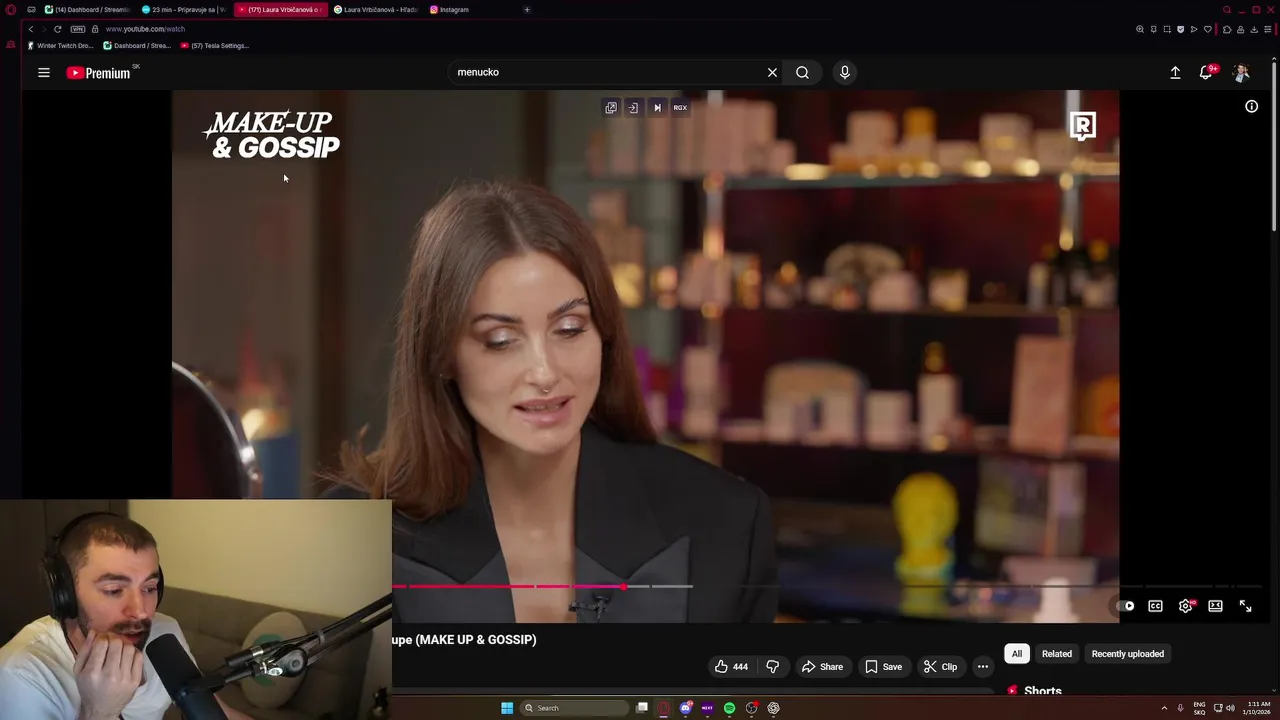1280x720 pixels.
Task: Open the Windows Start menu
Action: coord(507,708)
